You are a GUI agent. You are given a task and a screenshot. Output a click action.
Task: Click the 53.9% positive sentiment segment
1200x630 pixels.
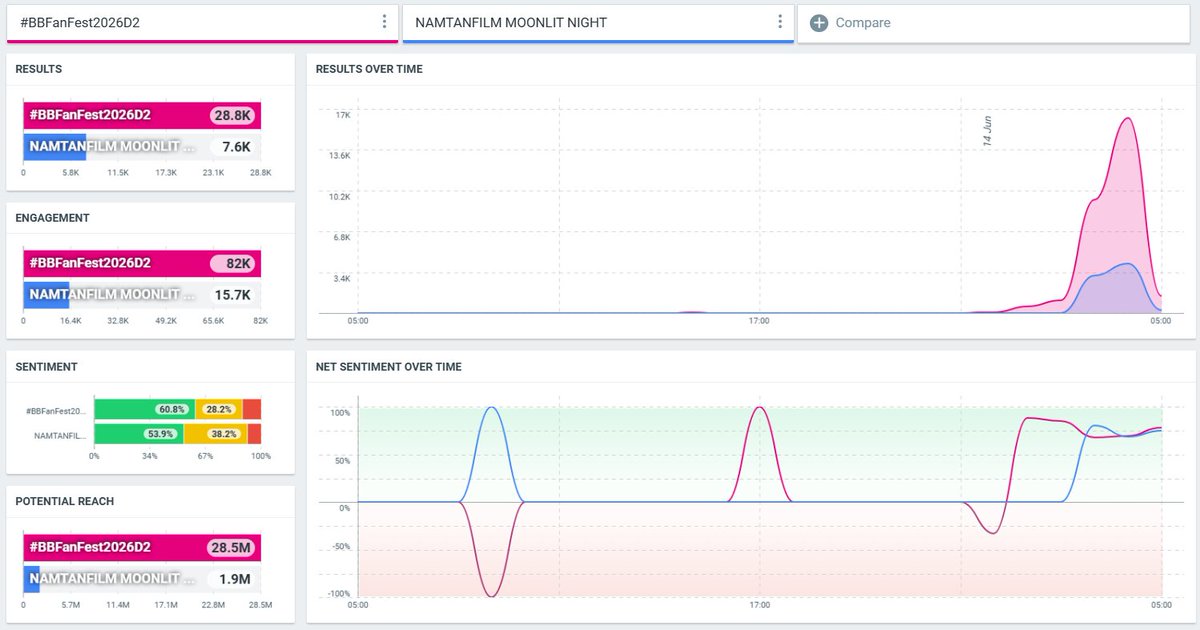point(138,434)
